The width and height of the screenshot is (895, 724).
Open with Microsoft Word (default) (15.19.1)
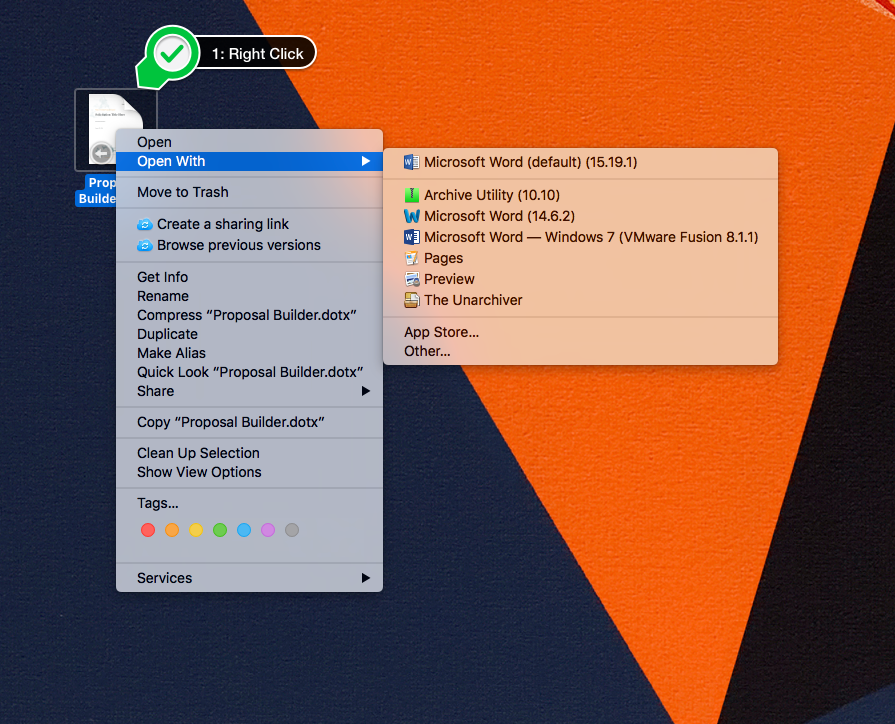(580, 162)
